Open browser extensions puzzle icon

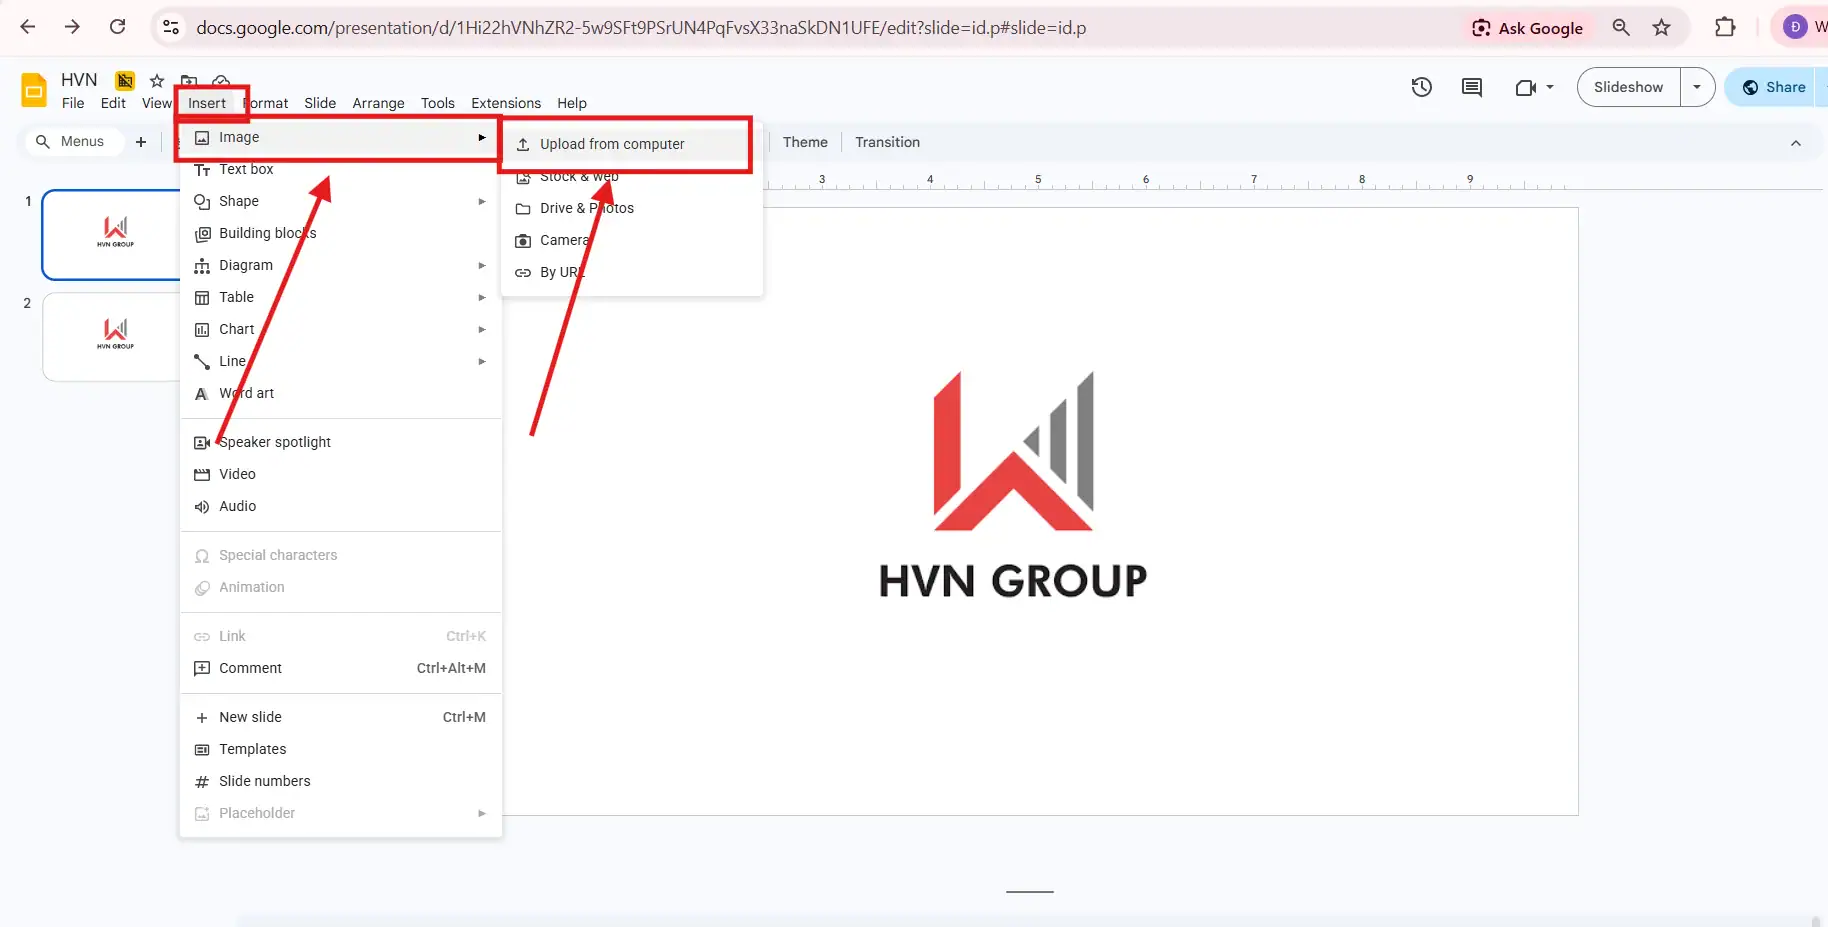pos(1725,27)
